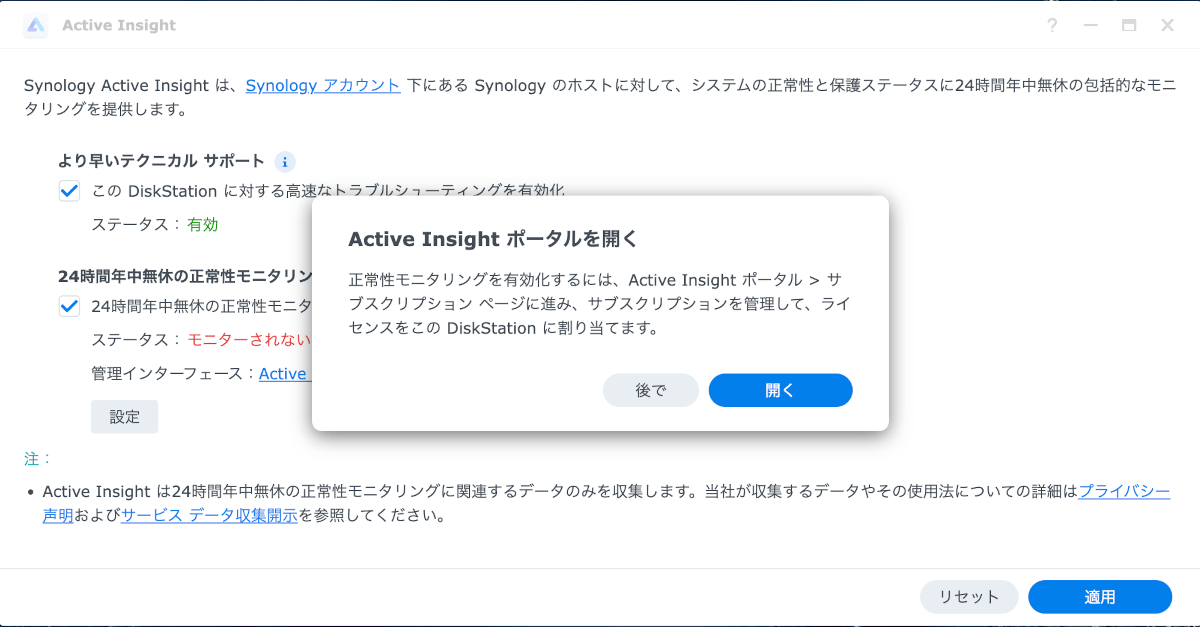Click the green 有効 status text

tap(203, 224)
